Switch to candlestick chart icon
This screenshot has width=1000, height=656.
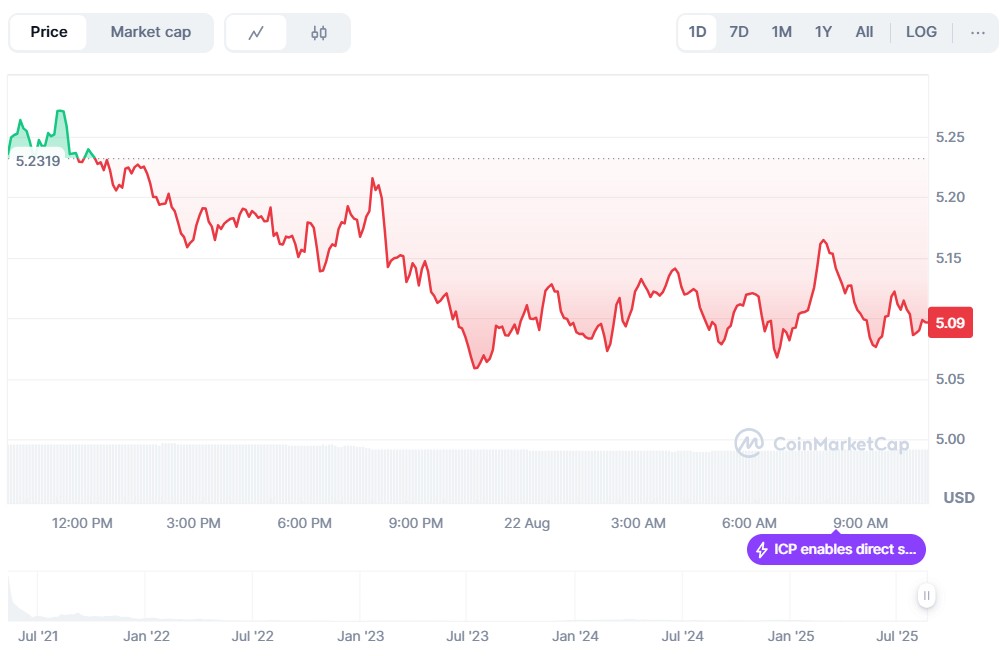click(319, 33)
